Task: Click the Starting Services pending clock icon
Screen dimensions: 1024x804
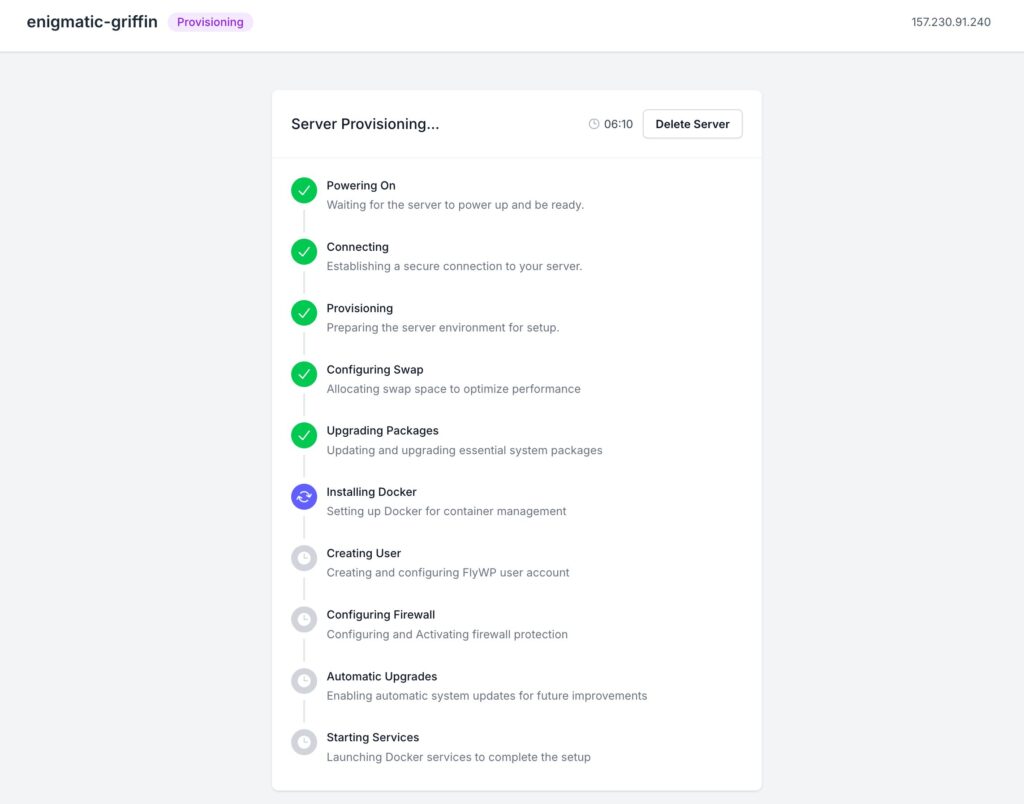Action: point(304,742)
